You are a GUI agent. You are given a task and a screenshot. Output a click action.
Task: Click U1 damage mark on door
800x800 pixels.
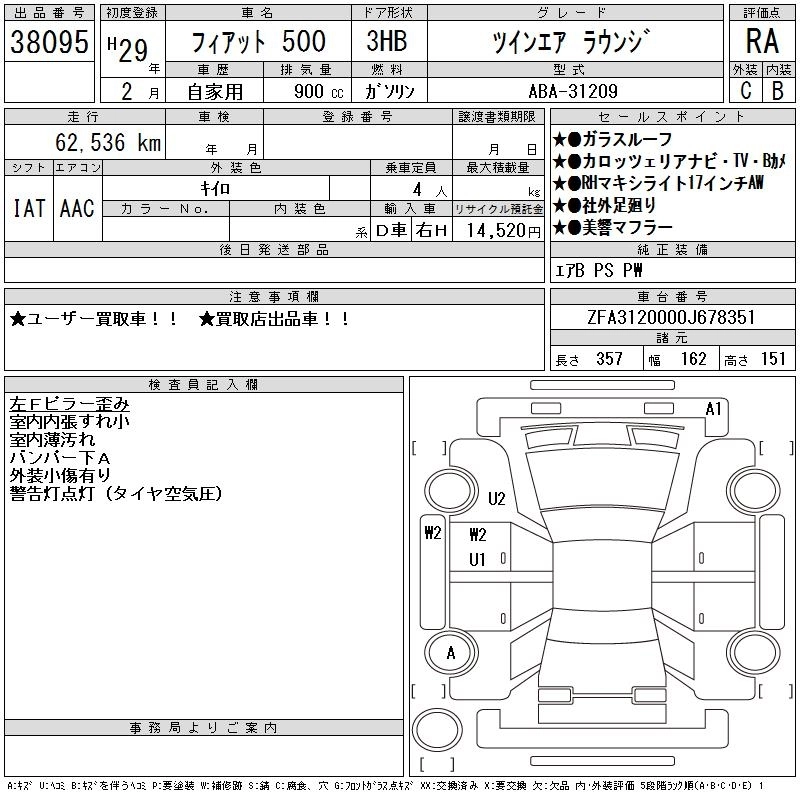click(477, 560)
